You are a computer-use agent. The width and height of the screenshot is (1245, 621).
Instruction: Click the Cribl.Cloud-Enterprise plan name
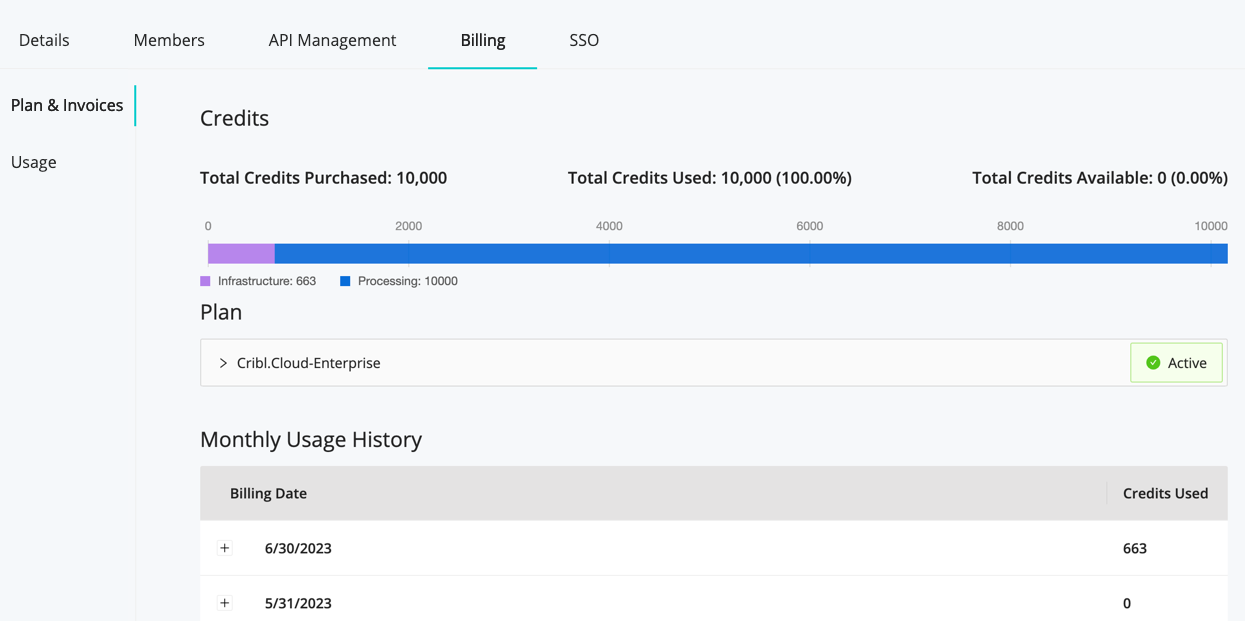point(309,363)
